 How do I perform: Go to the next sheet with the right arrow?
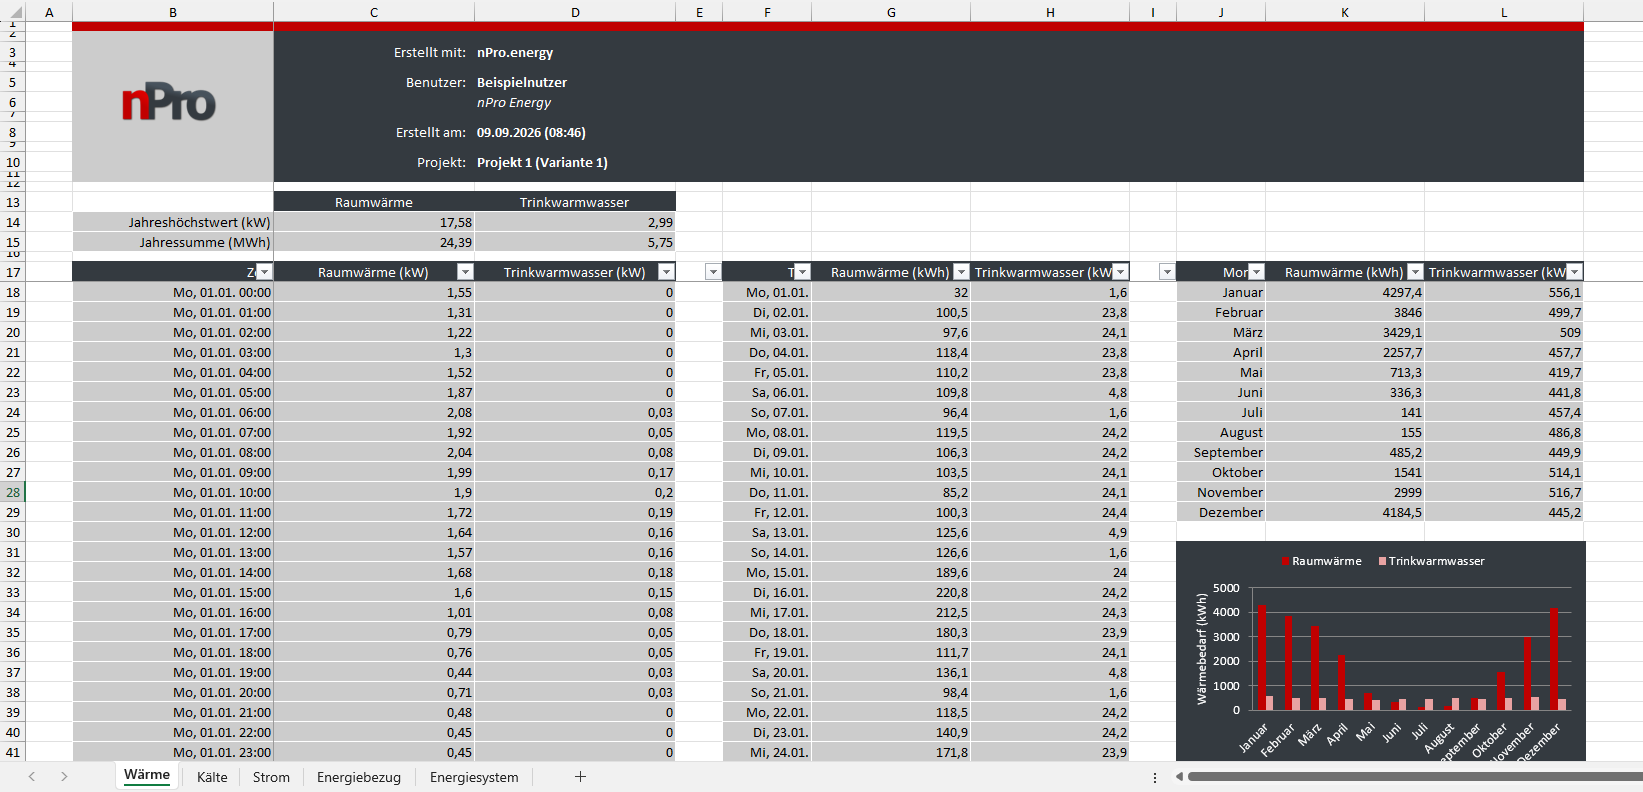[x=64, y=777]
